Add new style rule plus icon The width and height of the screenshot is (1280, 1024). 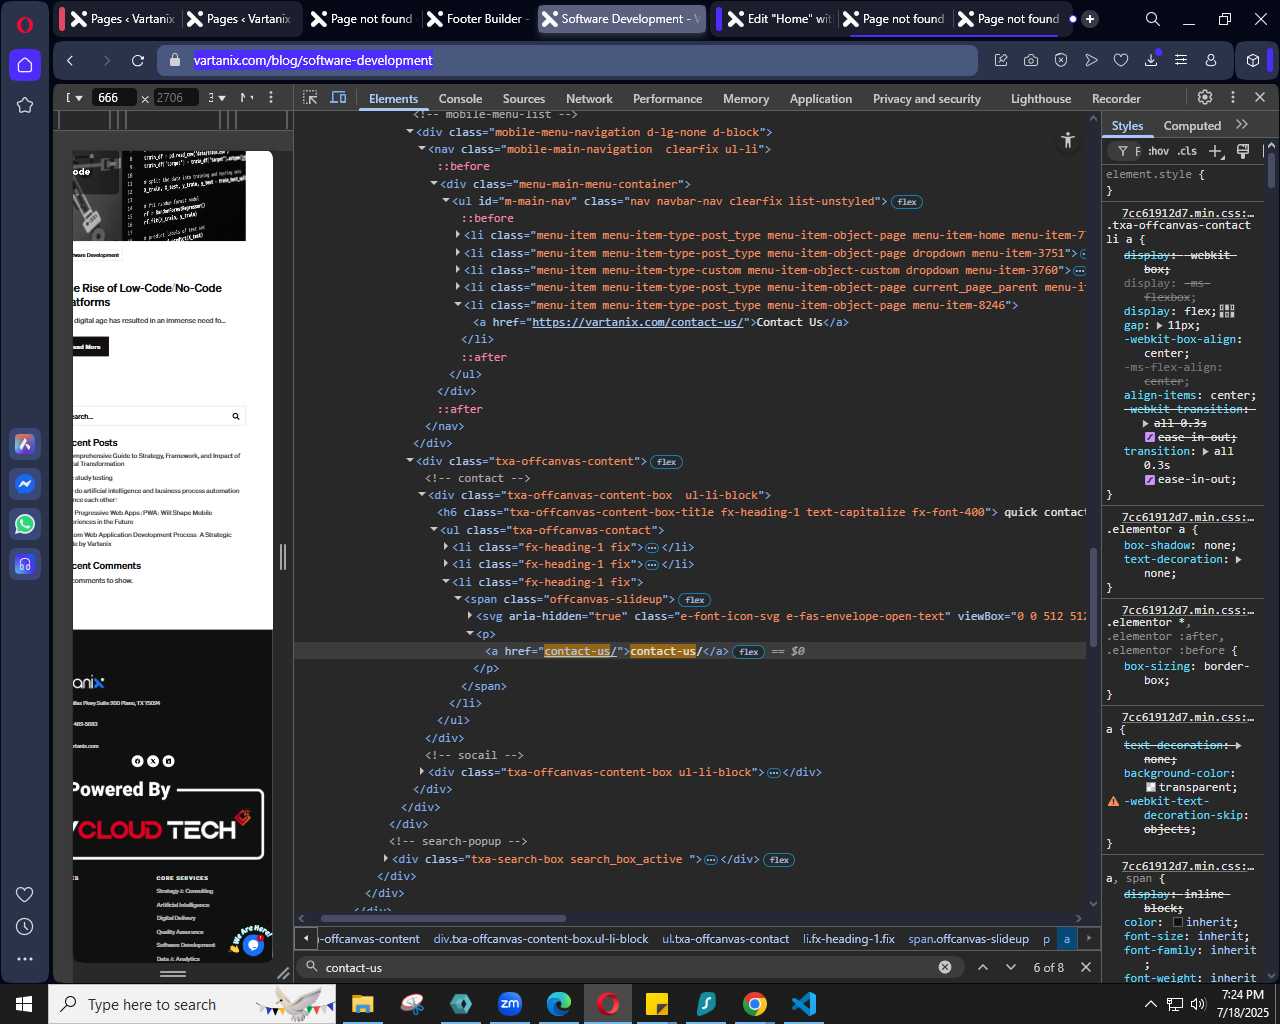click(1215, 151)
